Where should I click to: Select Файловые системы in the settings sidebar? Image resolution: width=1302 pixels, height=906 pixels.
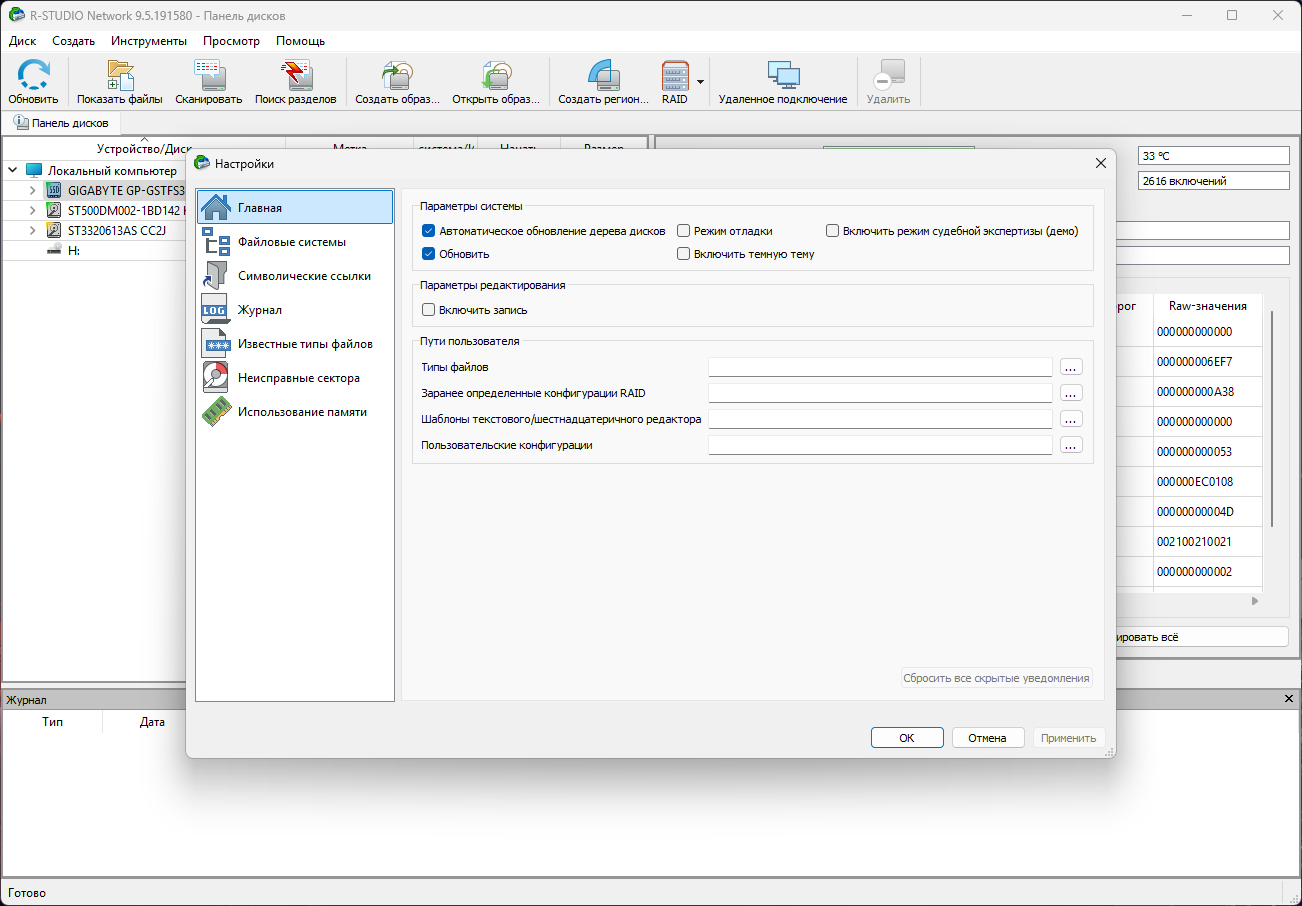pos(292,242)
